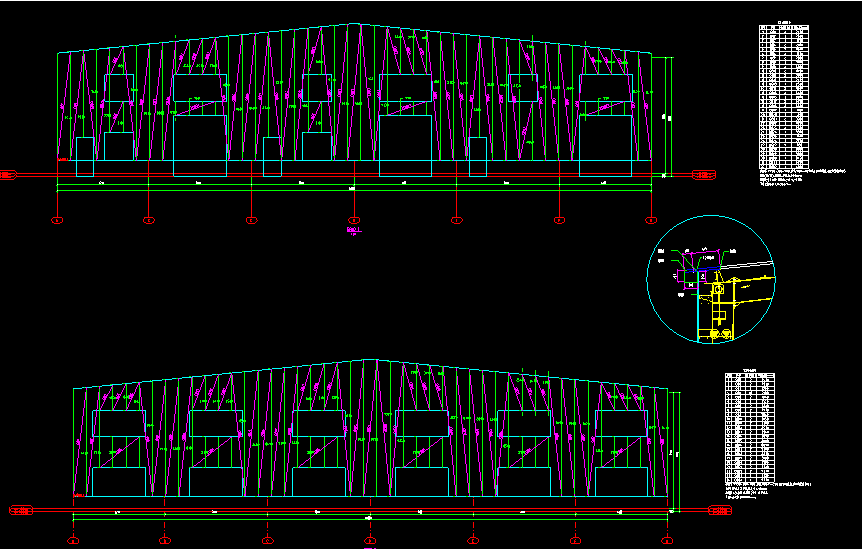Click the leftmost grid bubble under upper elevation
This screenshot has width=862, height=549.
[x=57, y=220]
